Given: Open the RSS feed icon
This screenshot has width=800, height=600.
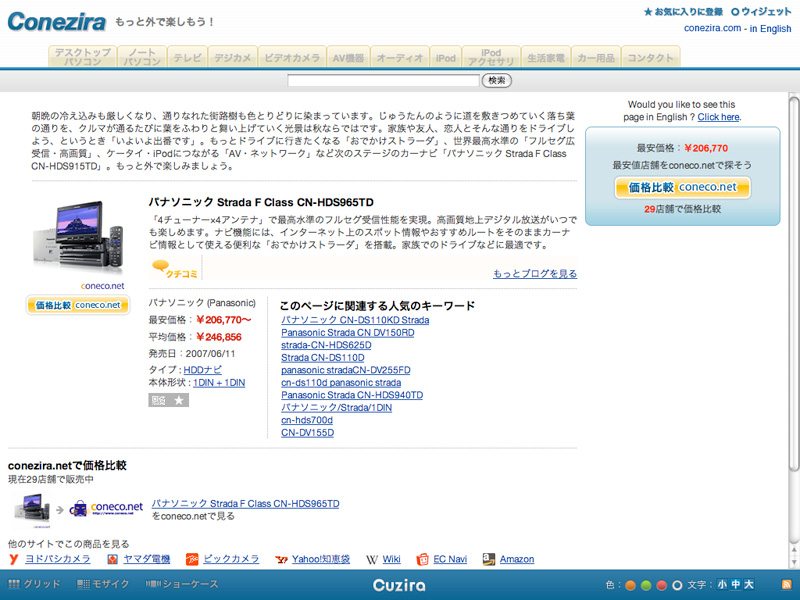Looking at the screenshot, I should point(787,585).
